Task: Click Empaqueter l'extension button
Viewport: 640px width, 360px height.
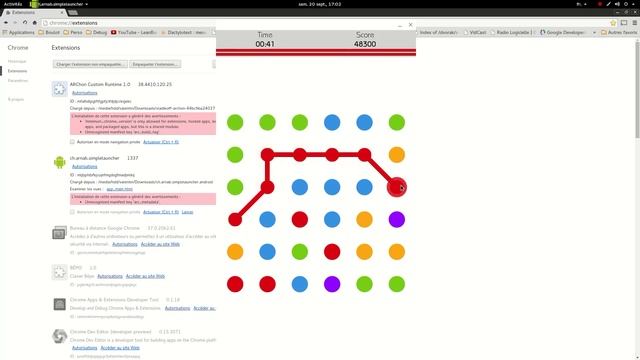Action: [x=155, y=64]
